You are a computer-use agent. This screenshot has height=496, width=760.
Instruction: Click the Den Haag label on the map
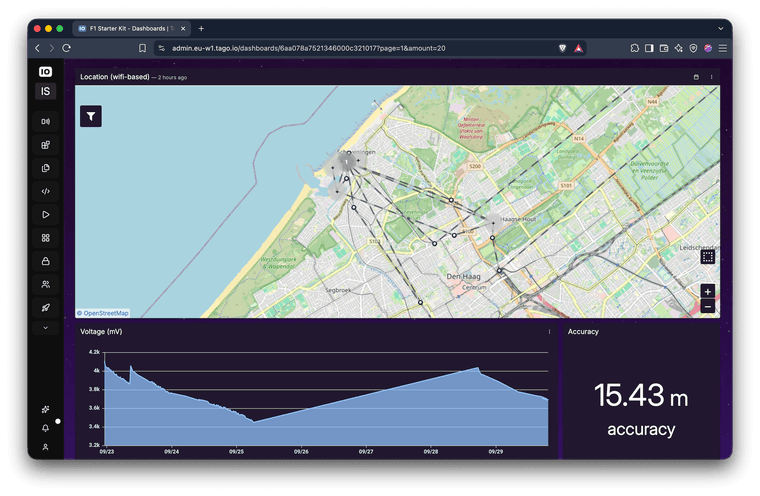point(463,276)
